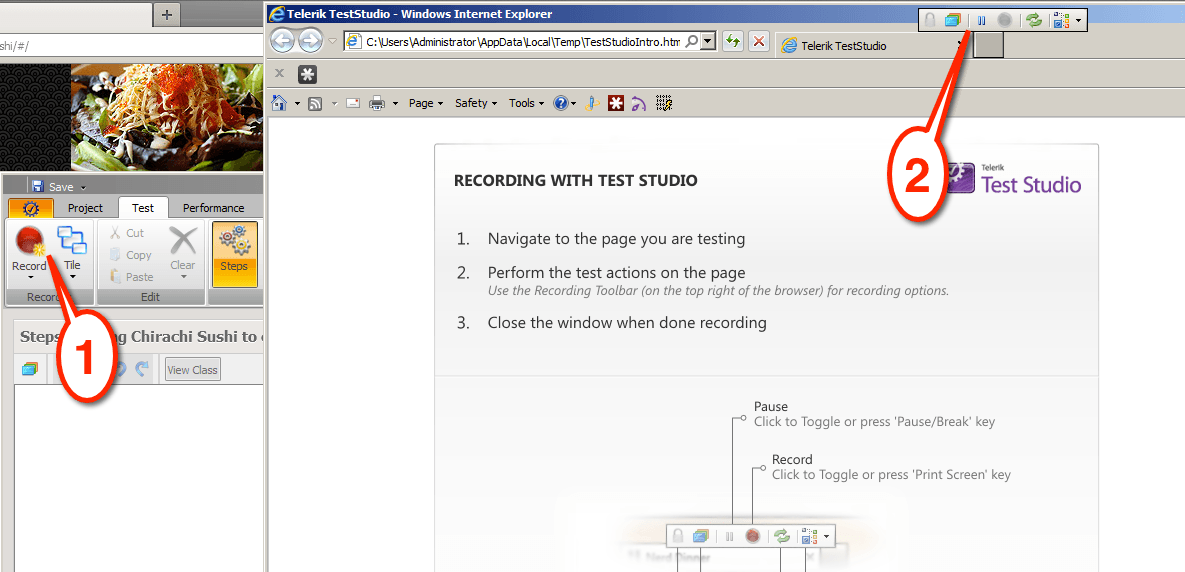Open the Home dropdown arrow
Screen dimensions: 1185x572
[298, 104]
